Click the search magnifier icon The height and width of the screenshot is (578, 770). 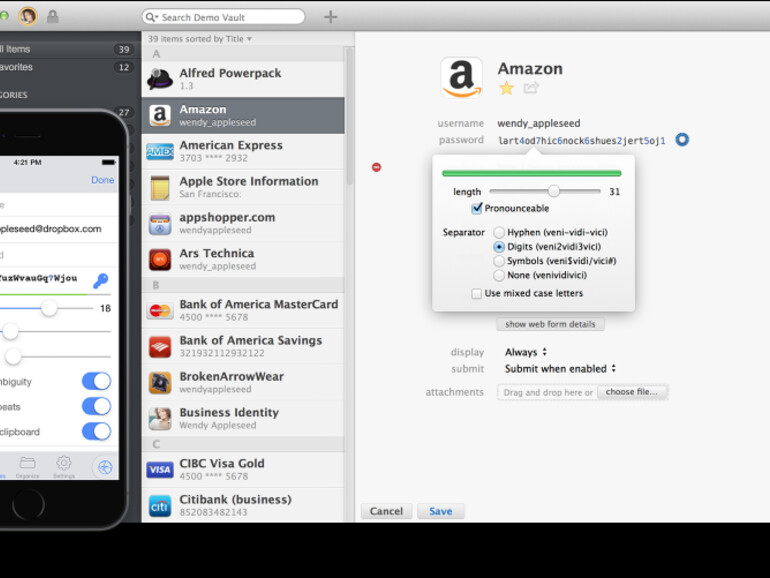(149, 17)
